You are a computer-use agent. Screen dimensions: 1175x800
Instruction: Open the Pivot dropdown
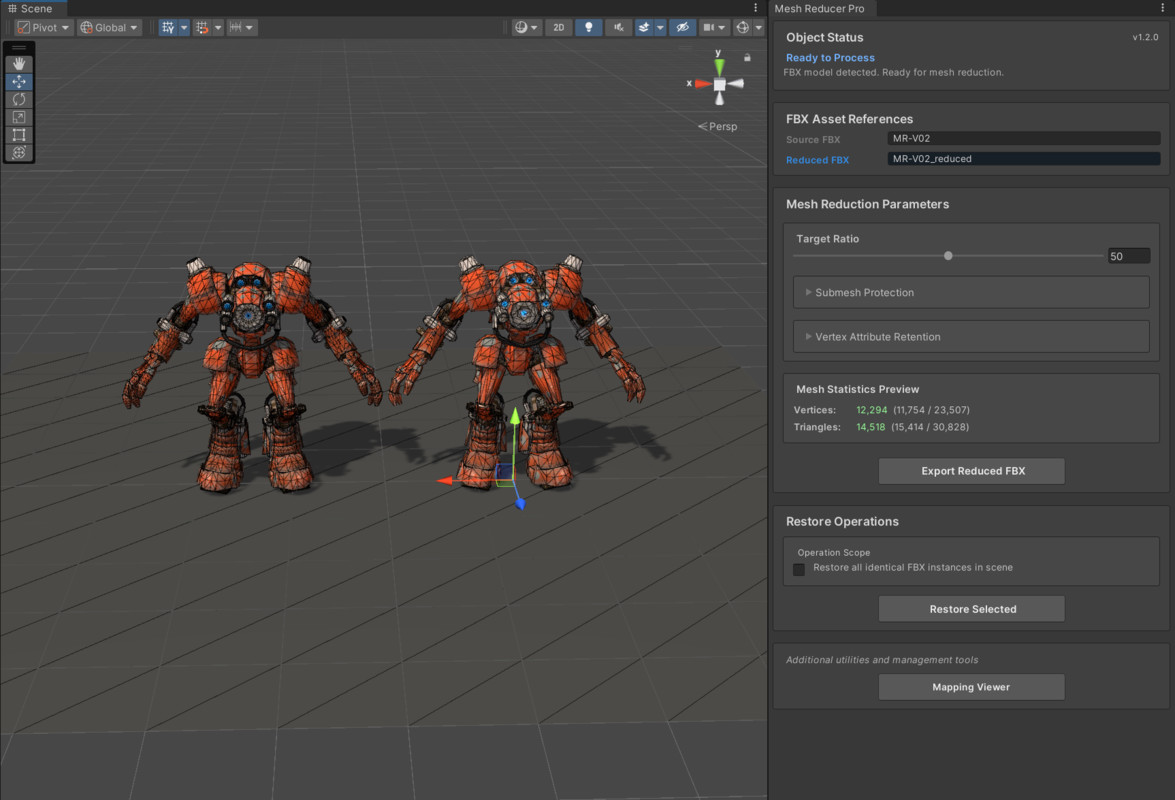[x=43, y=28]
